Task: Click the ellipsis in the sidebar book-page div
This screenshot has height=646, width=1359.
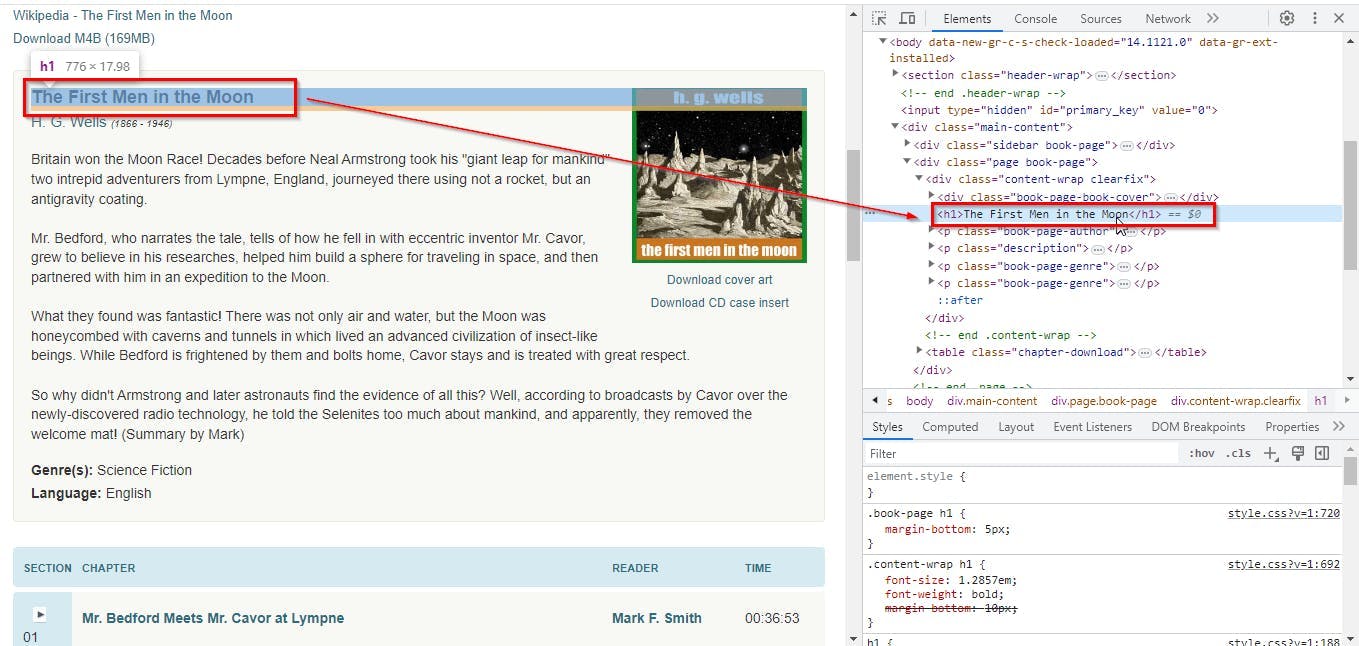Action: point(1126,145)
